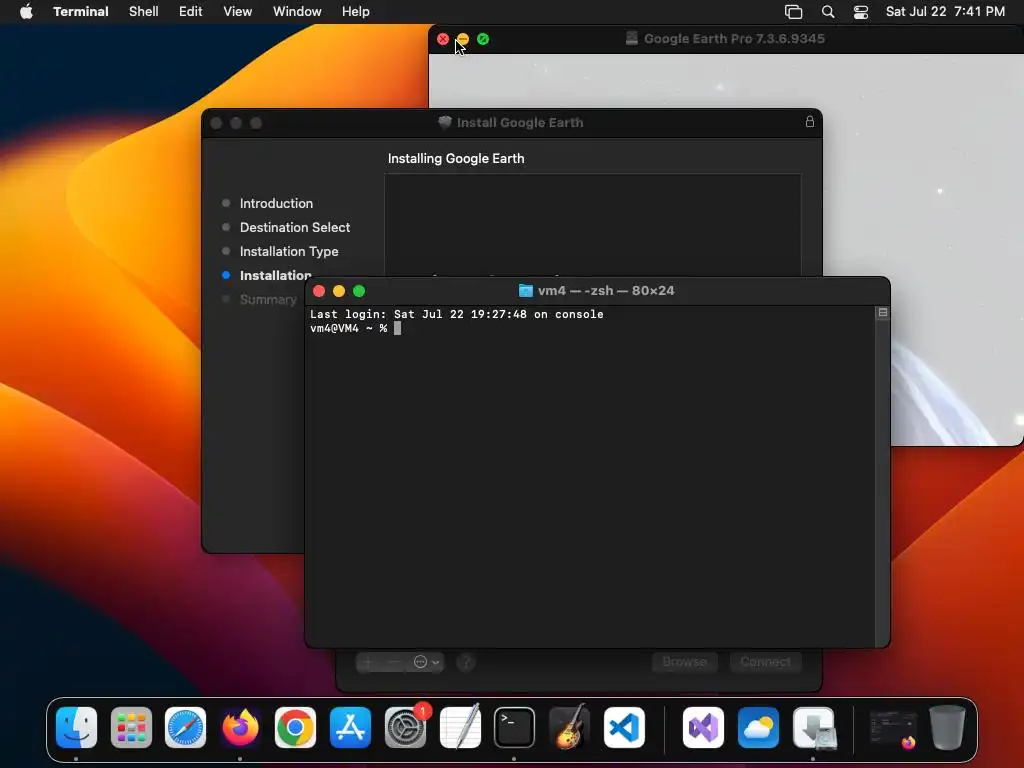
Task: Minimize the Google Earth Pro disk window
Action: (x=463, y=39)
